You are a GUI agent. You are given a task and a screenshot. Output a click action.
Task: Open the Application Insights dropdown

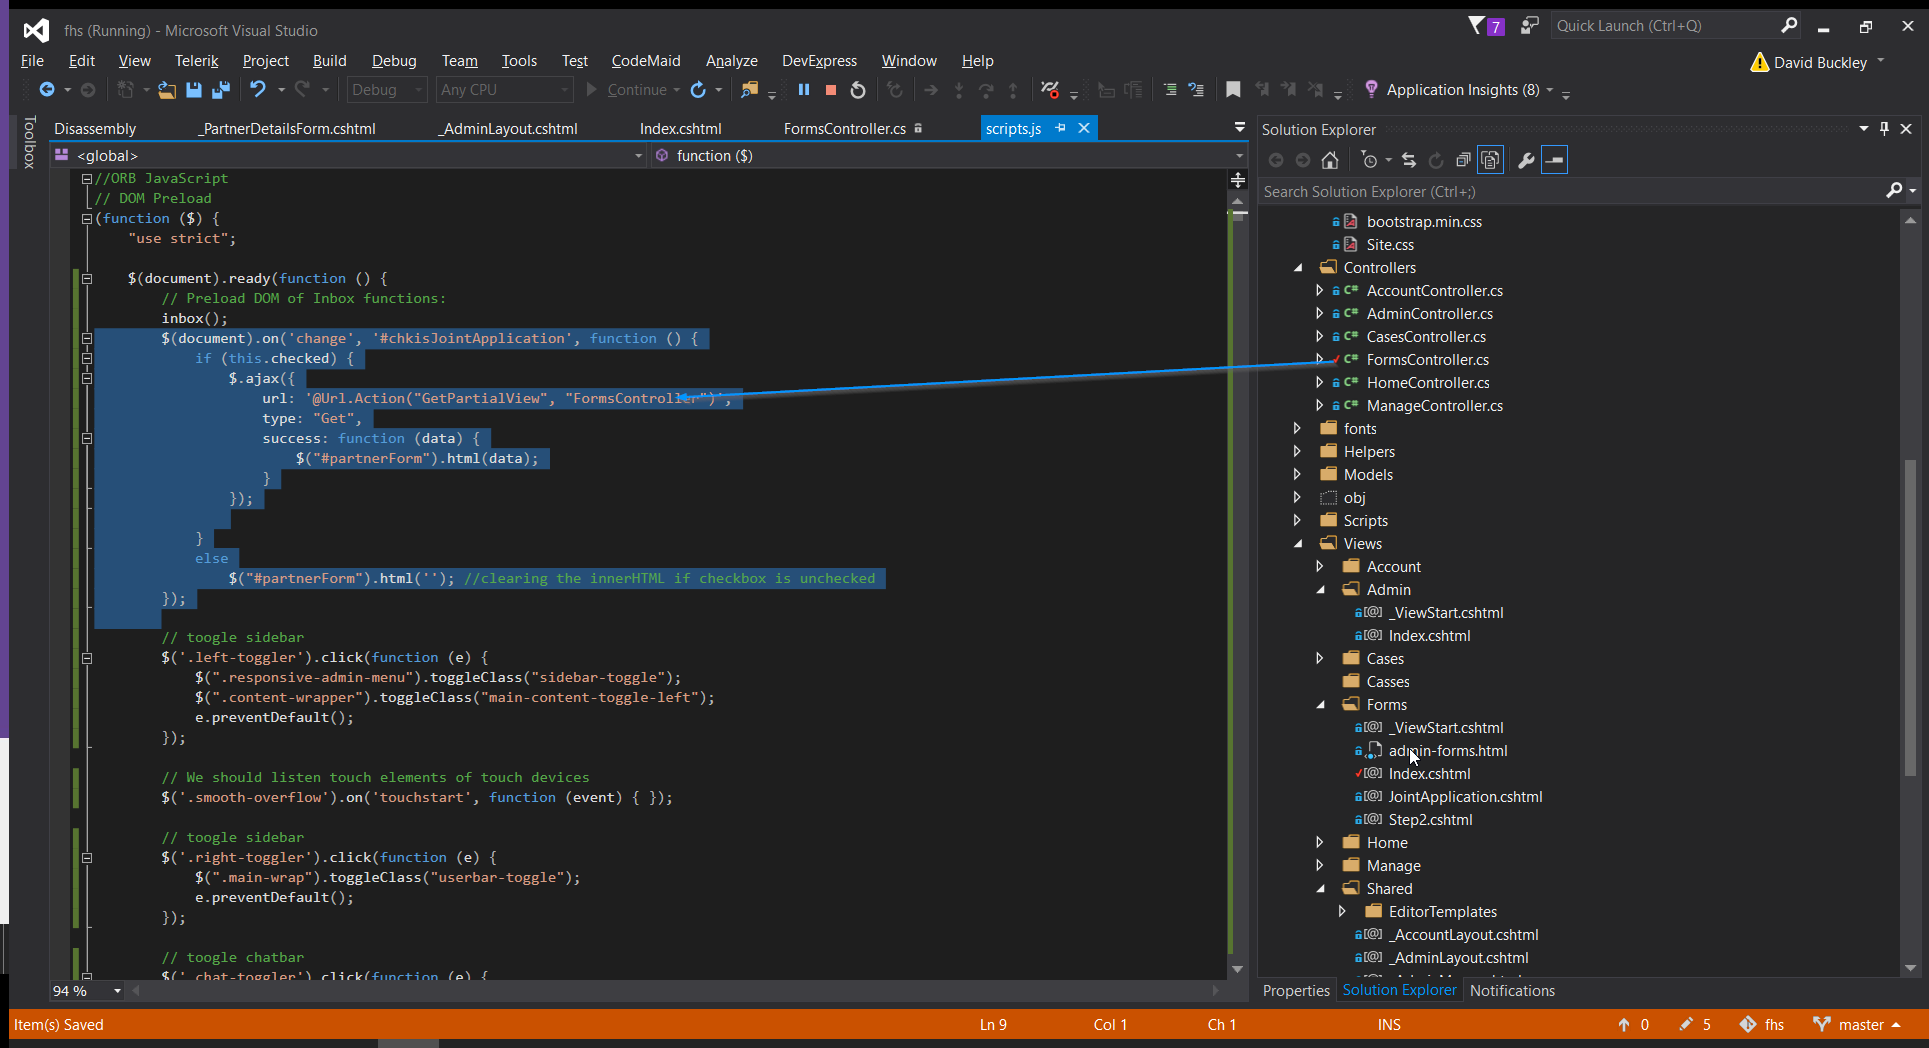pos(1550,90)
